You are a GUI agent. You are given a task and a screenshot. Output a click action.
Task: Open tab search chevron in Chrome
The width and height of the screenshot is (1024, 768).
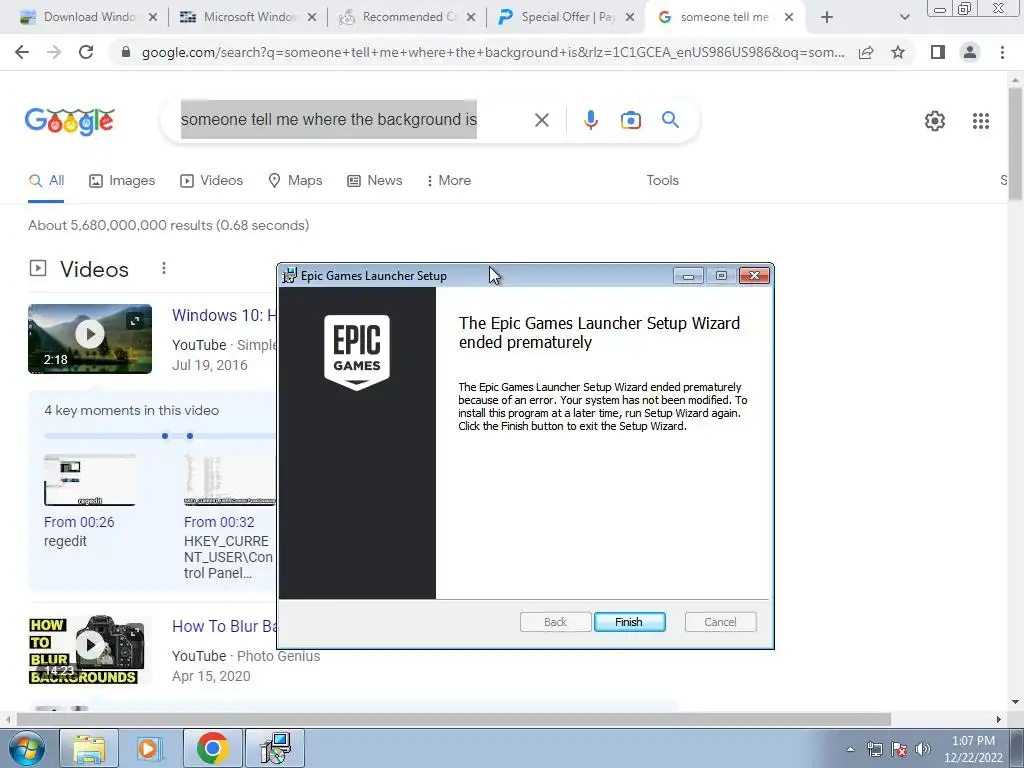[x=904, y=17]
